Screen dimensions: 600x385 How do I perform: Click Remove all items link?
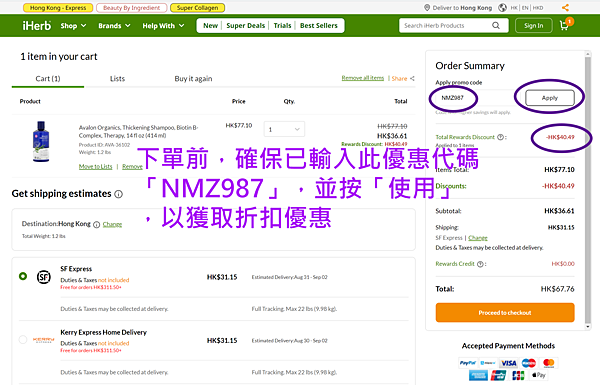(x=362, y=78)
